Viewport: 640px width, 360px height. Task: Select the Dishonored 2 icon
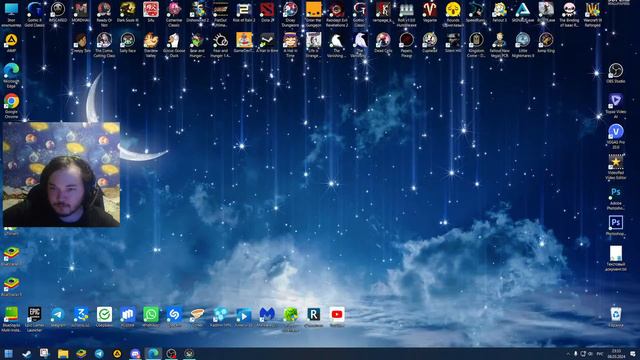[x=198, y=12]
